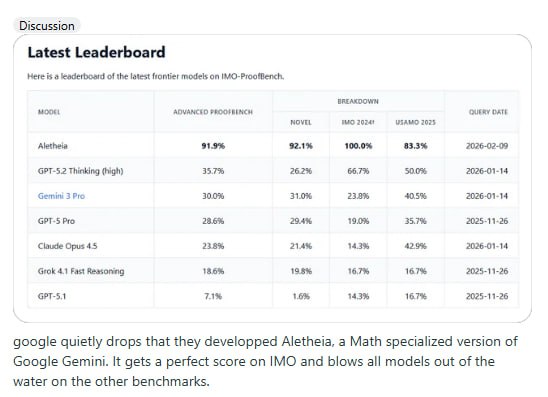Click the post title about Aletheia

pos(266,361)
